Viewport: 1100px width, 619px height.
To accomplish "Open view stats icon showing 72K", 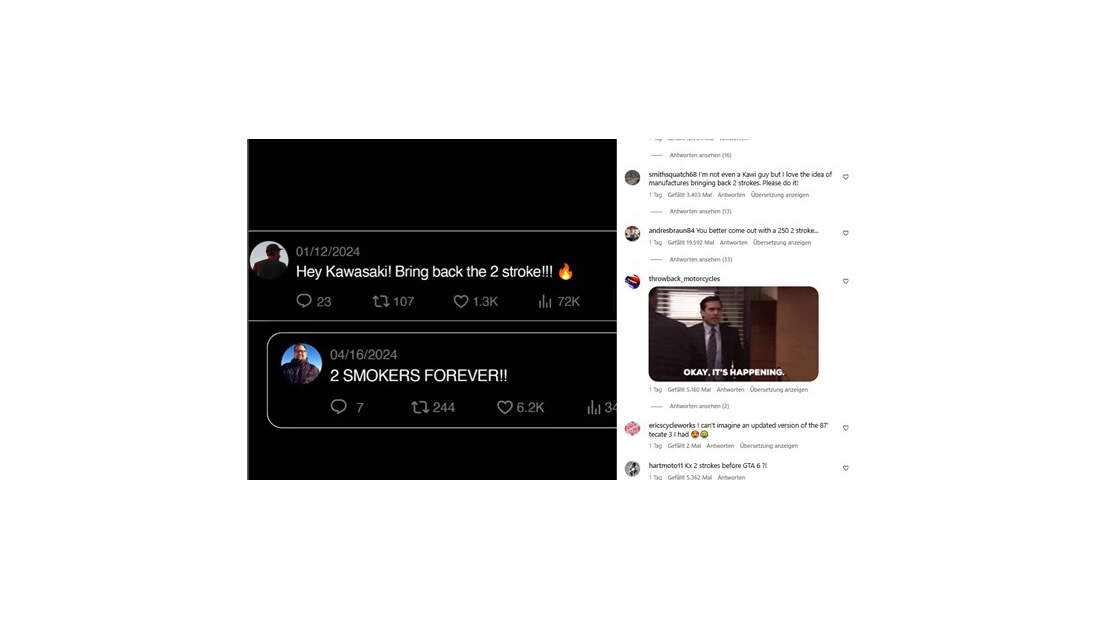I will coord(545,301).
